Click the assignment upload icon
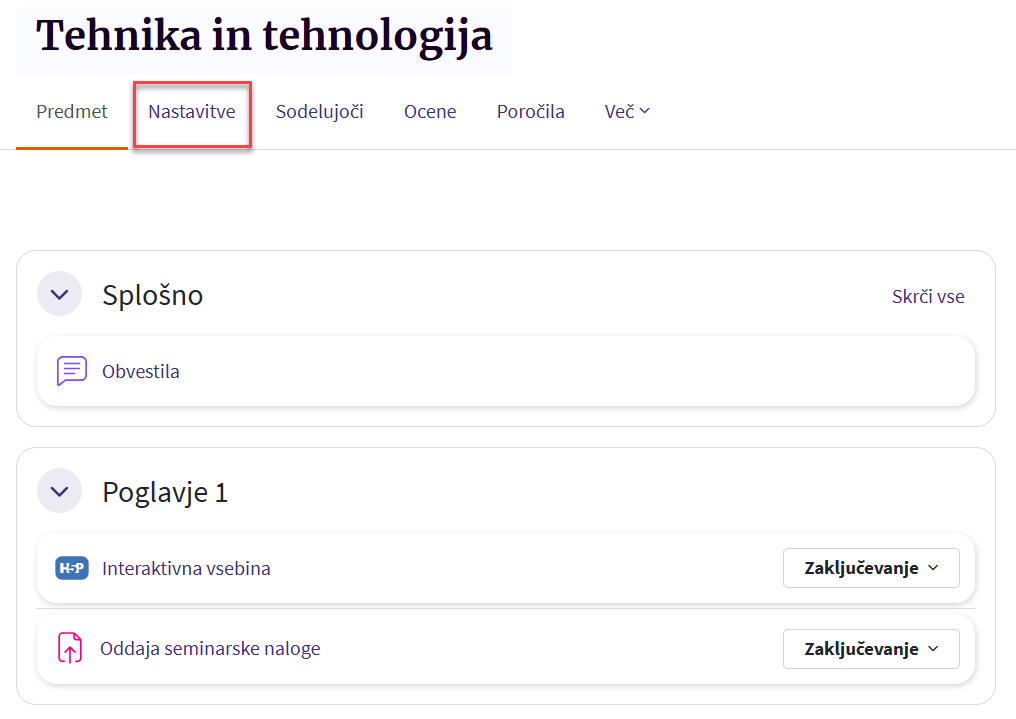1016x719 pixels. [70, 649]
